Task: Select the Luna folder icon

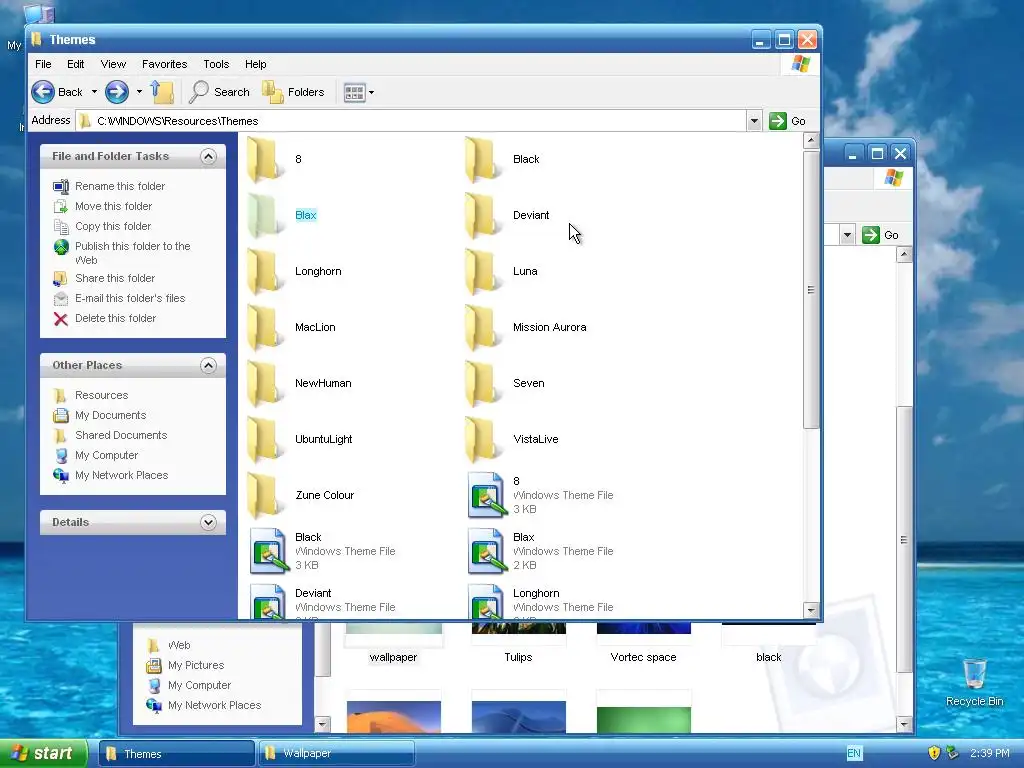Action: point(484,272)
